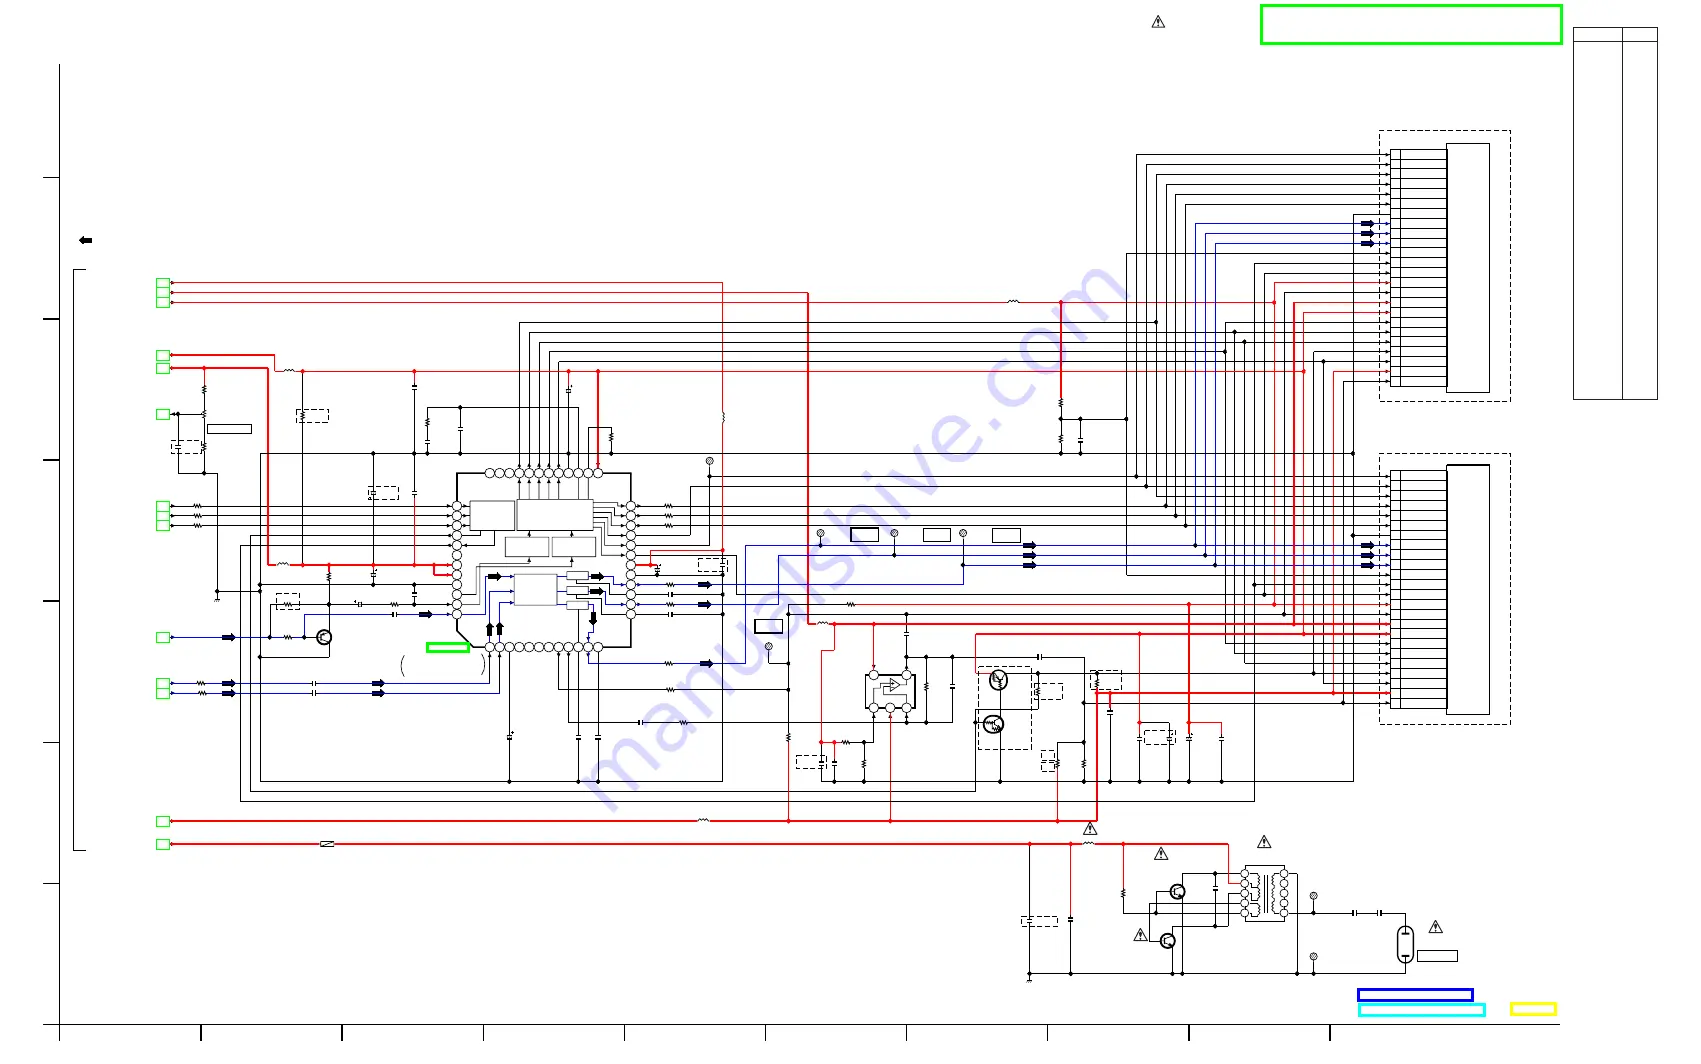This screenshot has width=1701, height=1064.
Task: Click the cyan outlined legend box
Action: (x=1421, y=1010)
